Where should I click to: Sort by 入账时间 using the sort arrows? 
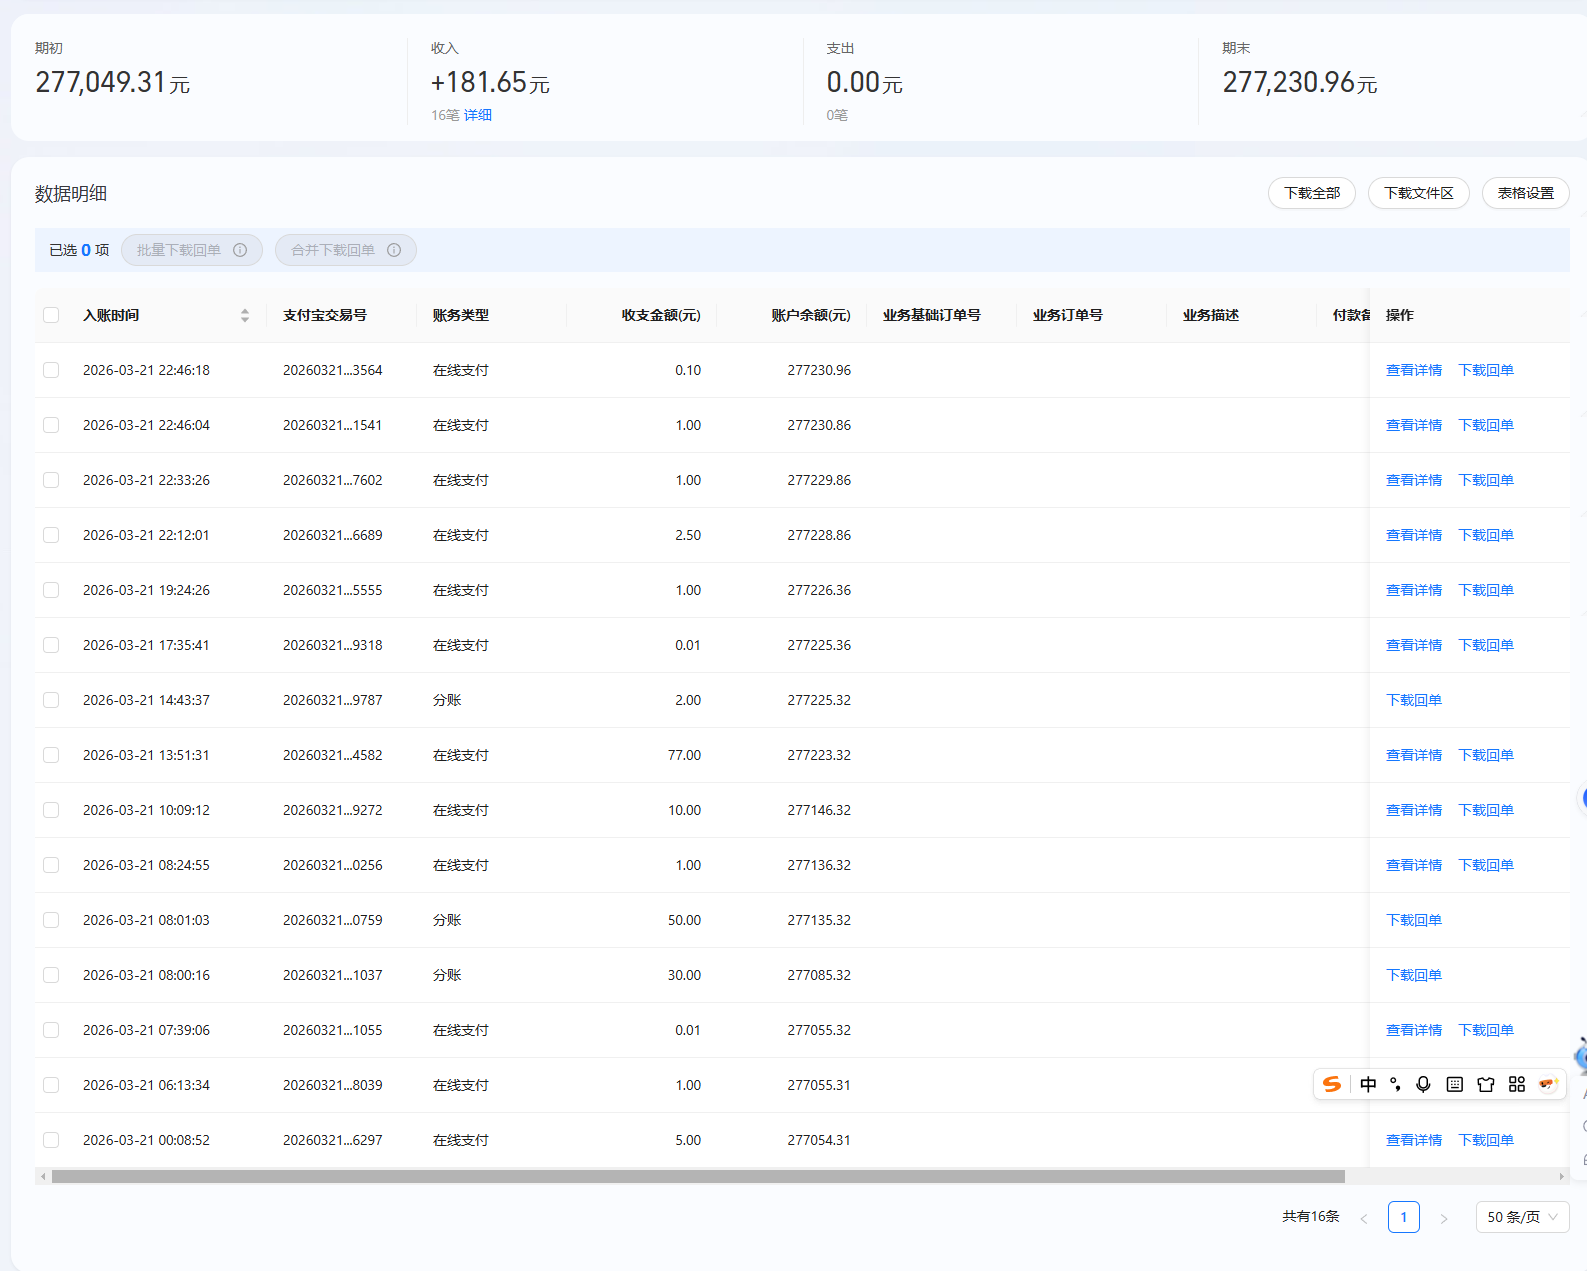click(245, 315)
